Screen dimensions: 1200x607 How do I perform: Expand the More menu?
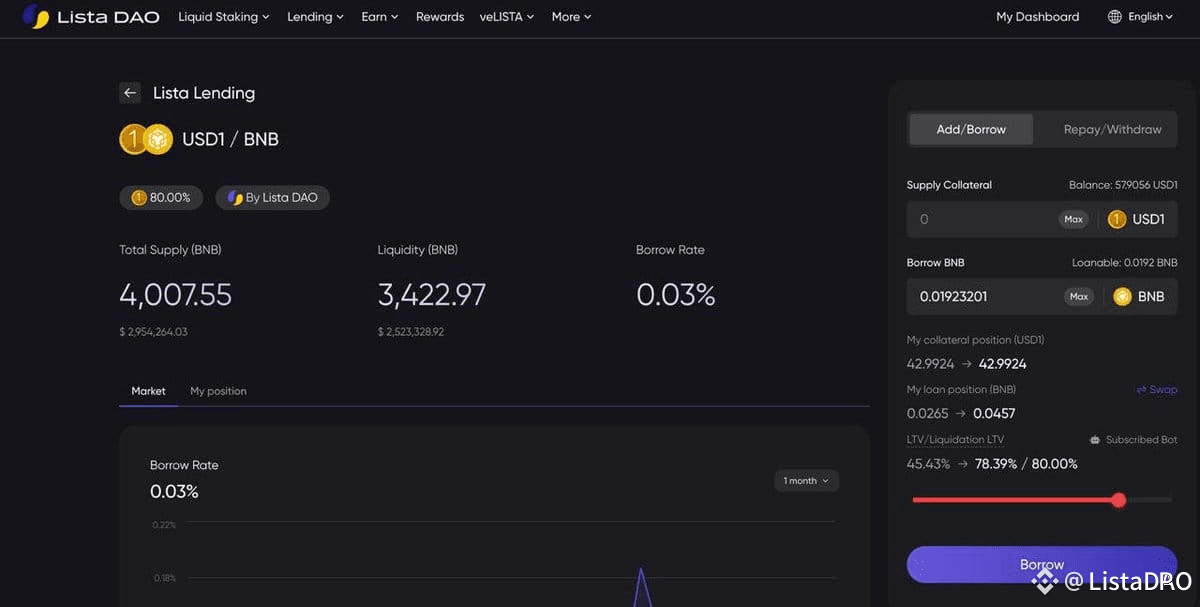tap(571, 17)
